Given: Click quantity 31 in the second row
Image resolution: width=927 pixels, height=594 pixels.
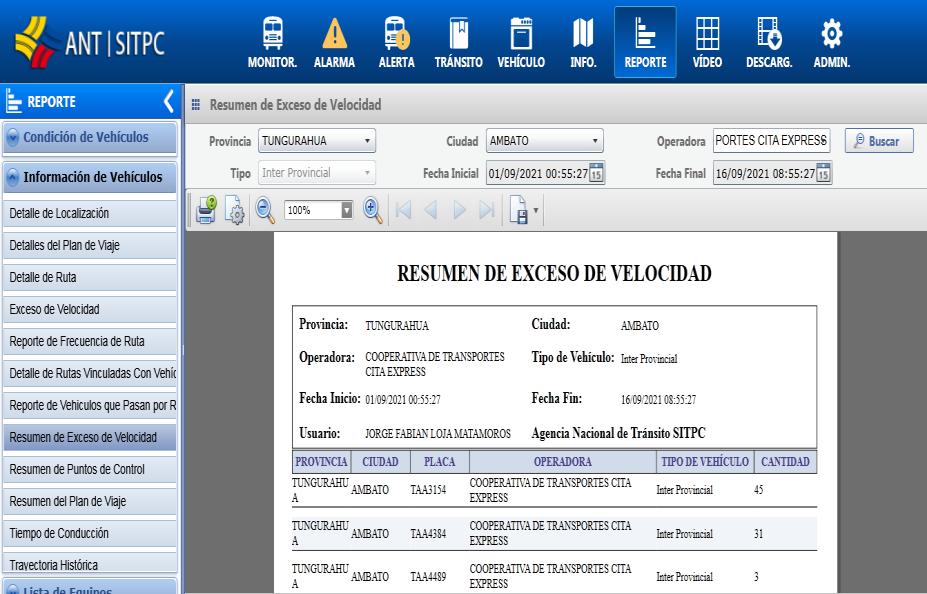Looking at the screenshot, I should (759, 534).
